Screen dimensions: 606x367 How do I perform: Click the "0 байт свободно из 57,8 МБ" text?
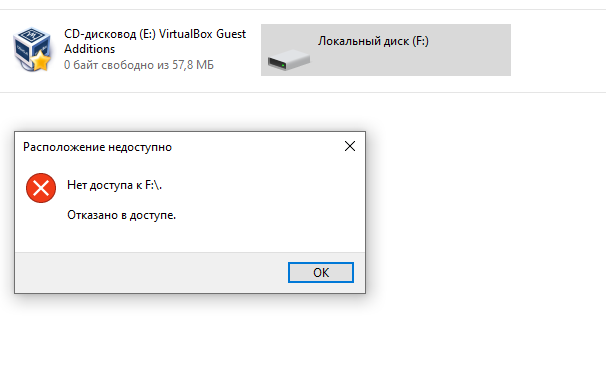pyautogui.click(x=139, y=65)
